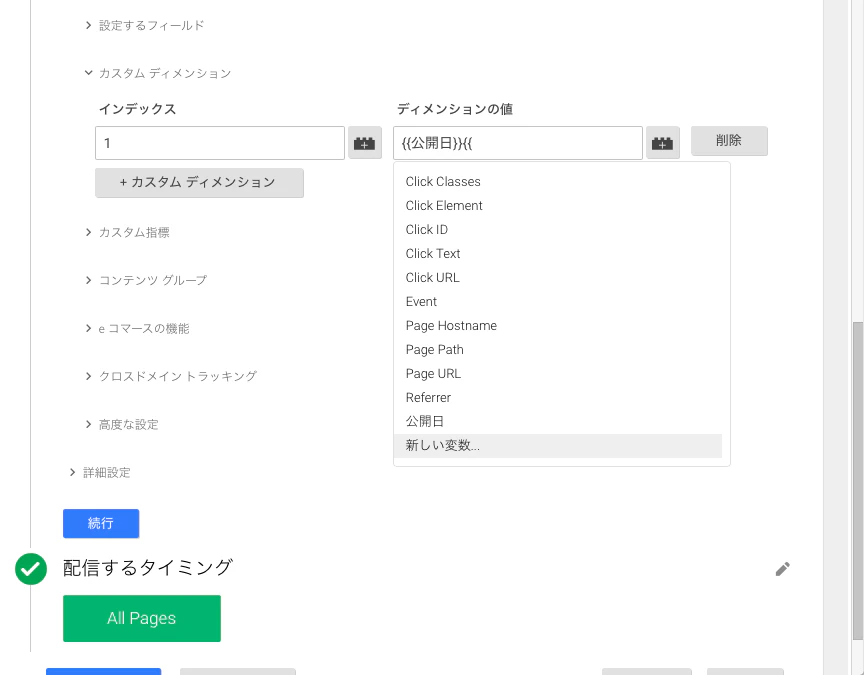
Task: Expand the 詳細設定 section
Action: (x=100, y=472)
